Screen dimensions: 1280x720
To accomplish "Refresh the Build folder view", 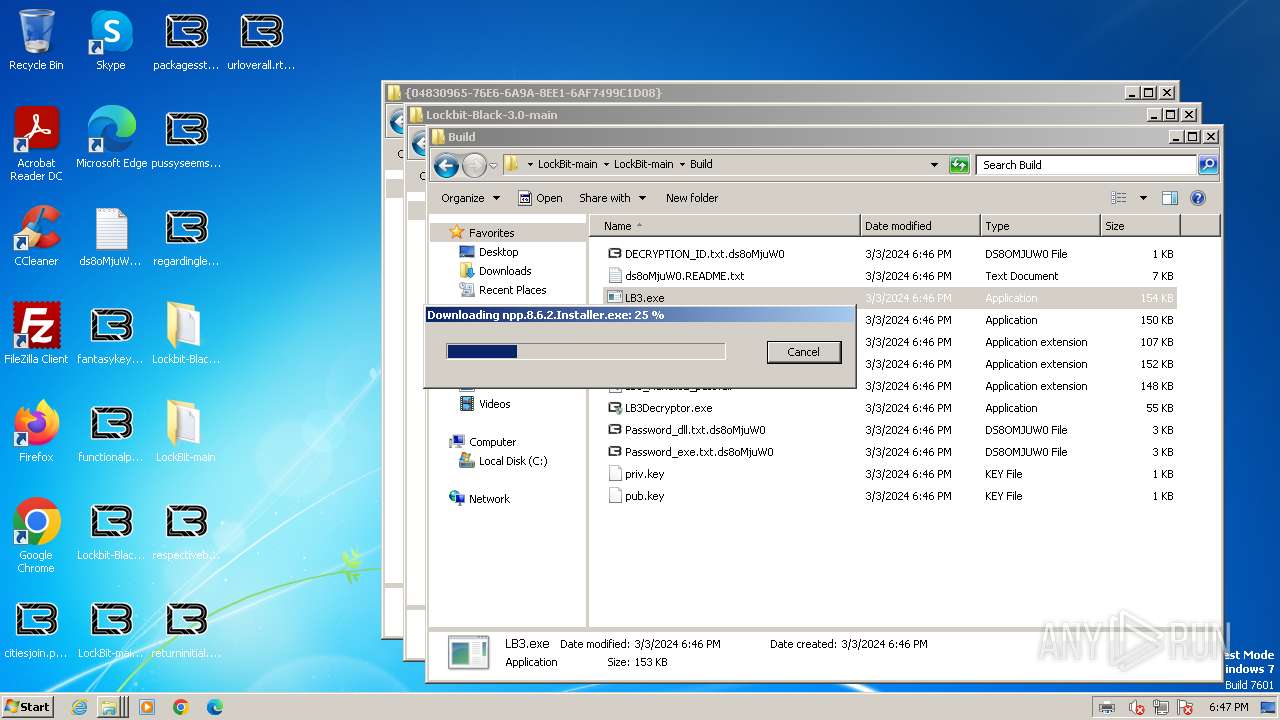I will [959, 165].
